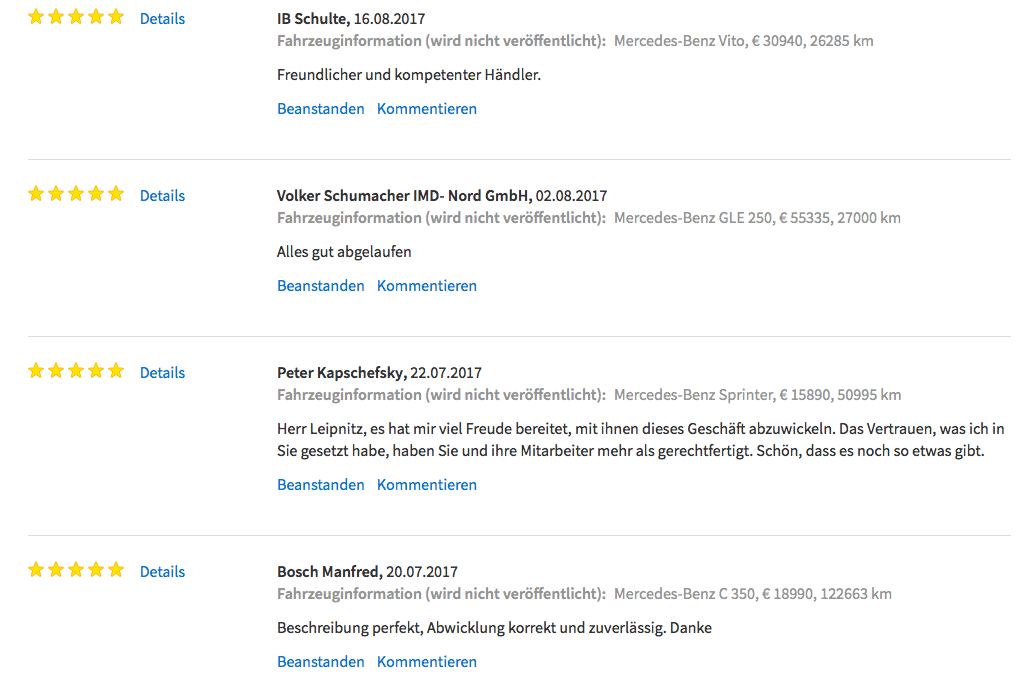This screenshot has height=694, width=1023.
Task: Click fifth star of Bosch Manfred rating
Action: point(116,570)
